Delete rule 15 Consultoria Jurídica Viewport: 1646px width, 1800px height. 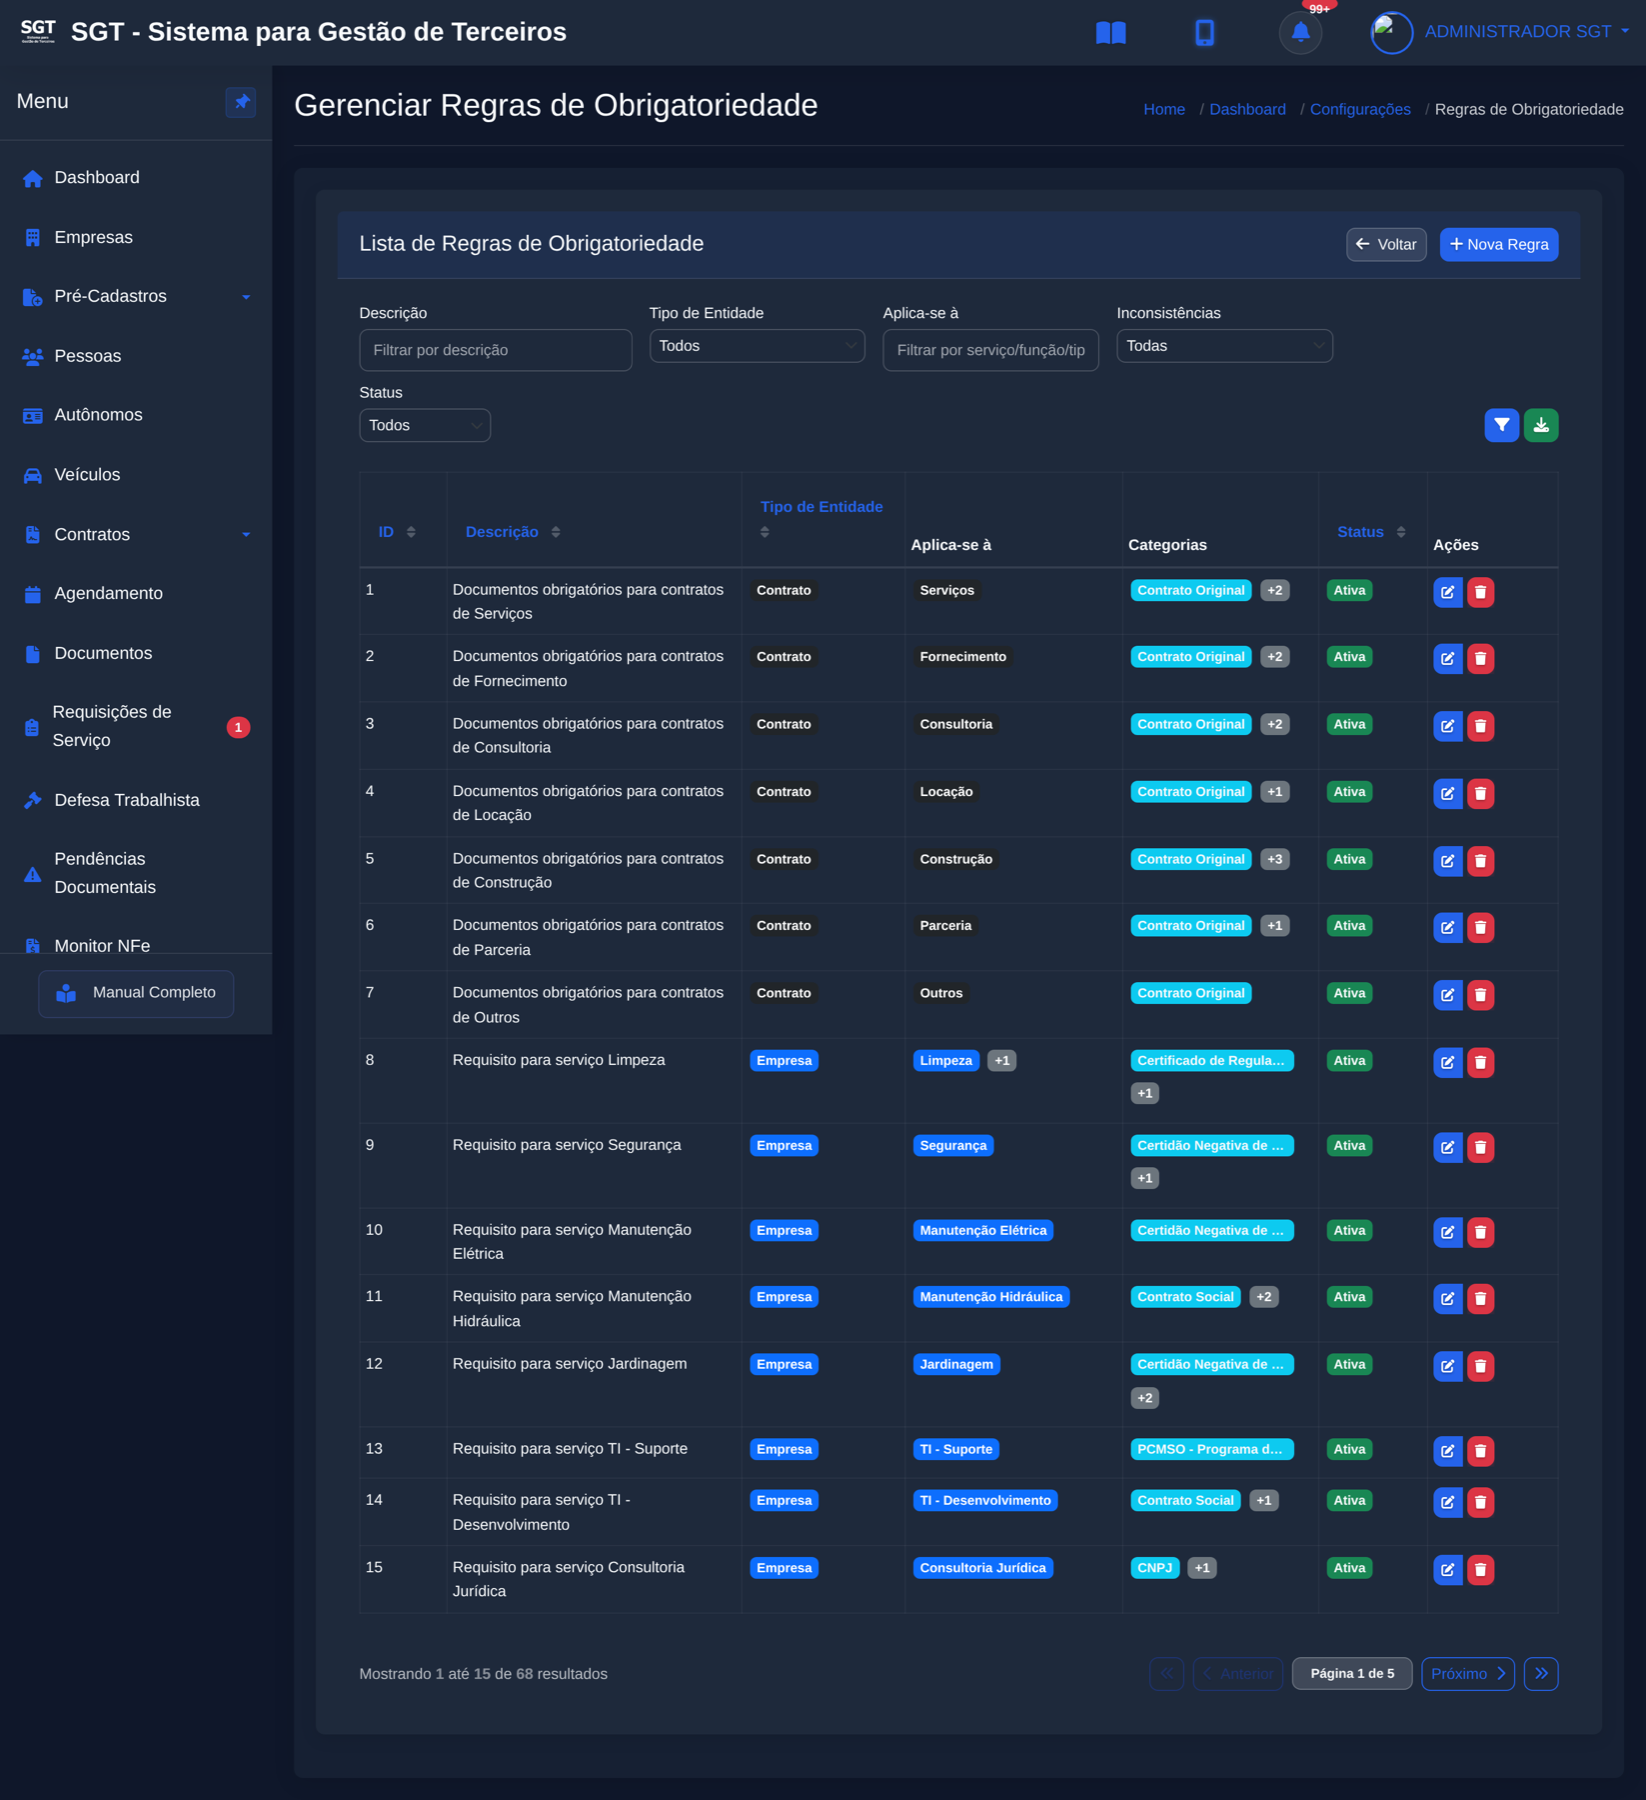(x=1480, y=1570)
